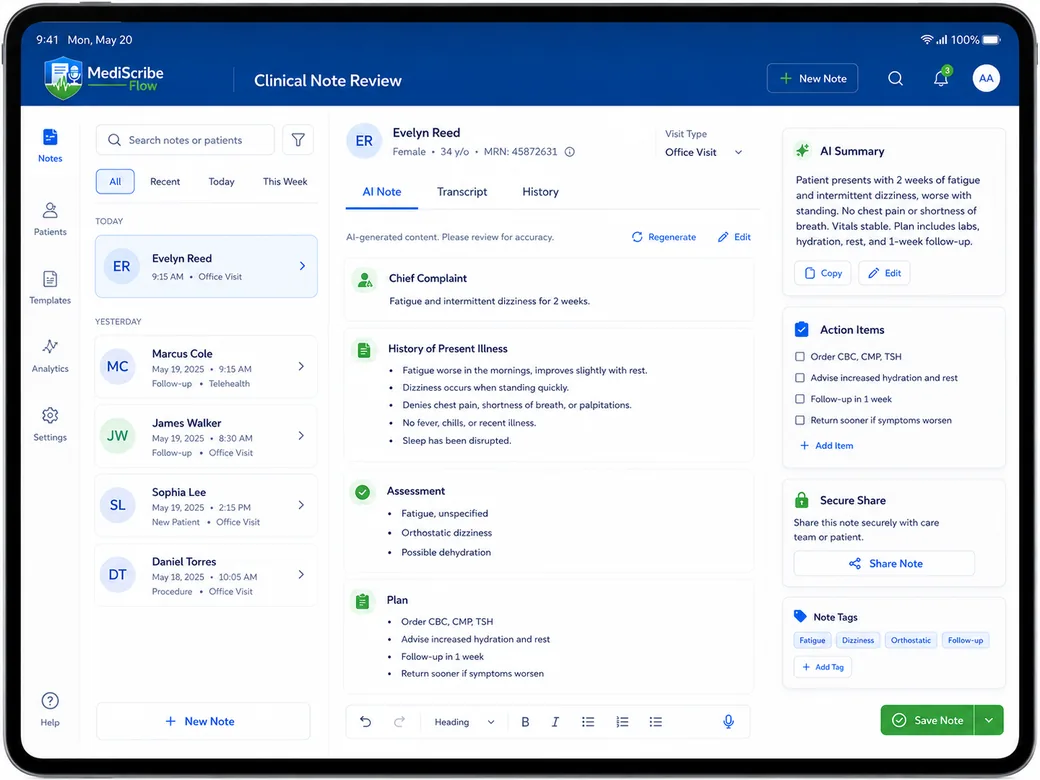Start dictation with microphone icon

pos(728,722)
